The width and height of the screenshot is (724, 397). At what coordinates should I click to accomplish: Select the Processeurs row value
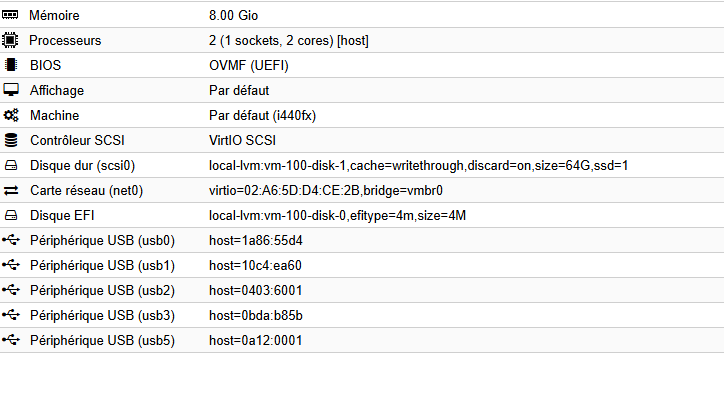coord(289,41)
